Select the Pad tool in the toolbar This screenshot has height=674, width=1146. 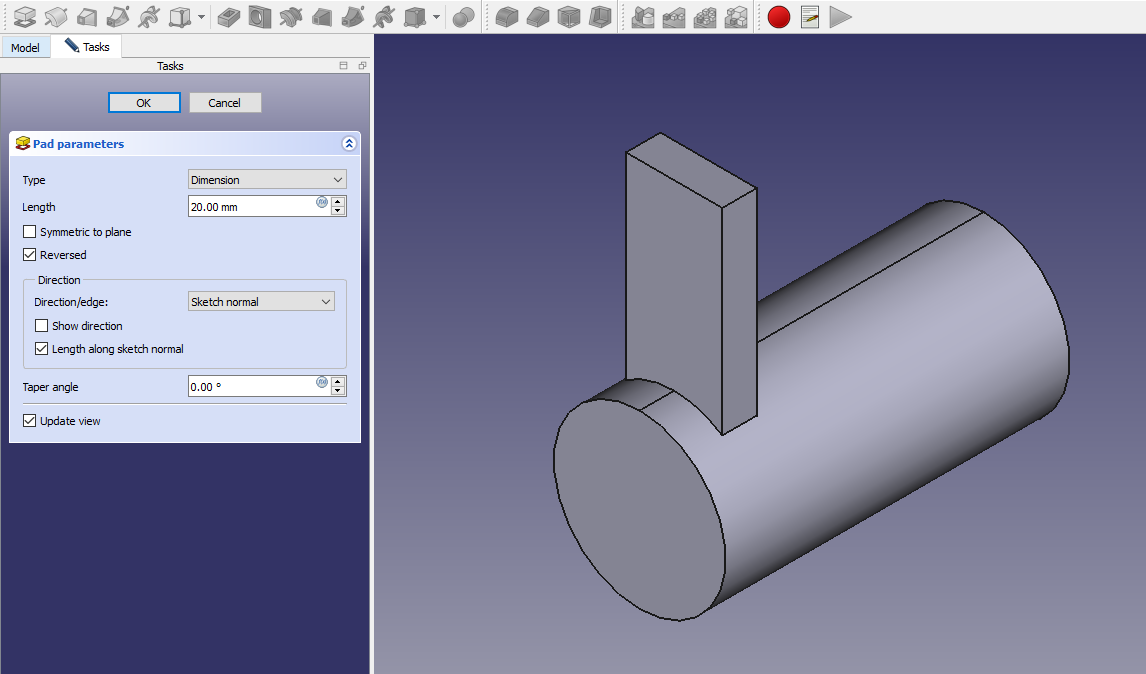[x=24, y=17]
